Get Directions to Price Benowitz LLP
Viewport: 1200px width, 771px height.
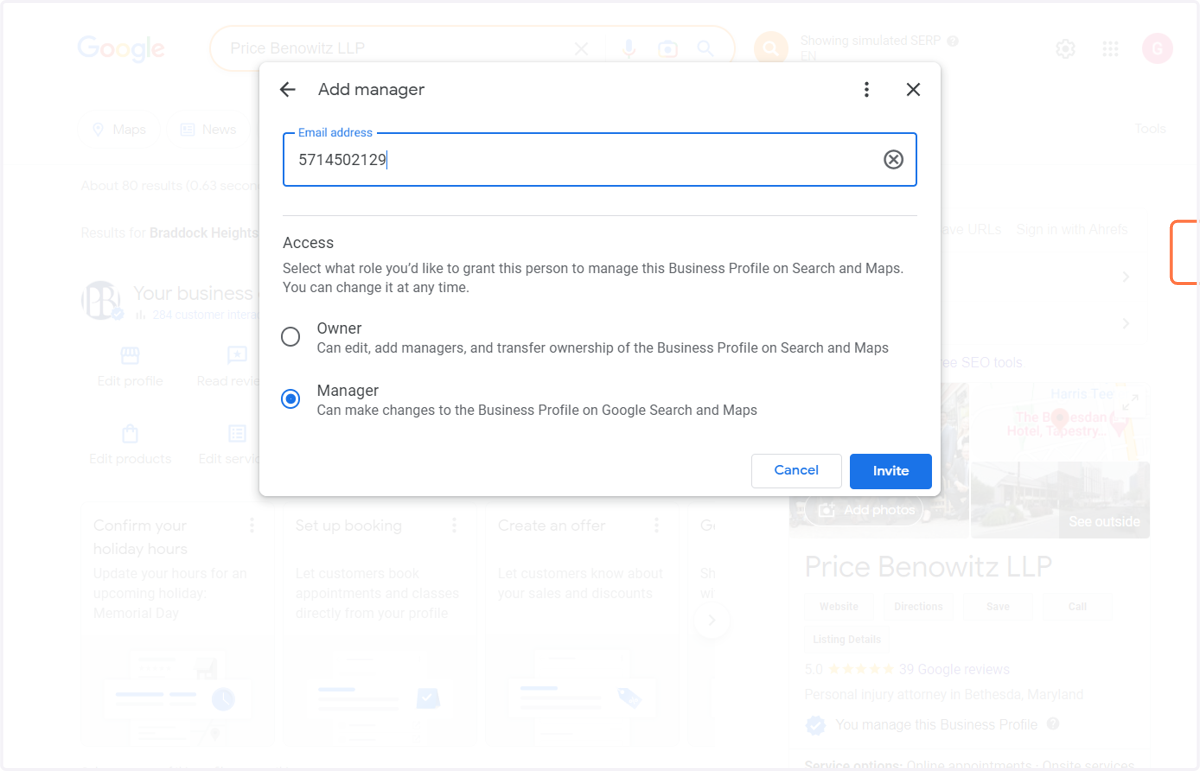(x=918, y=606)
